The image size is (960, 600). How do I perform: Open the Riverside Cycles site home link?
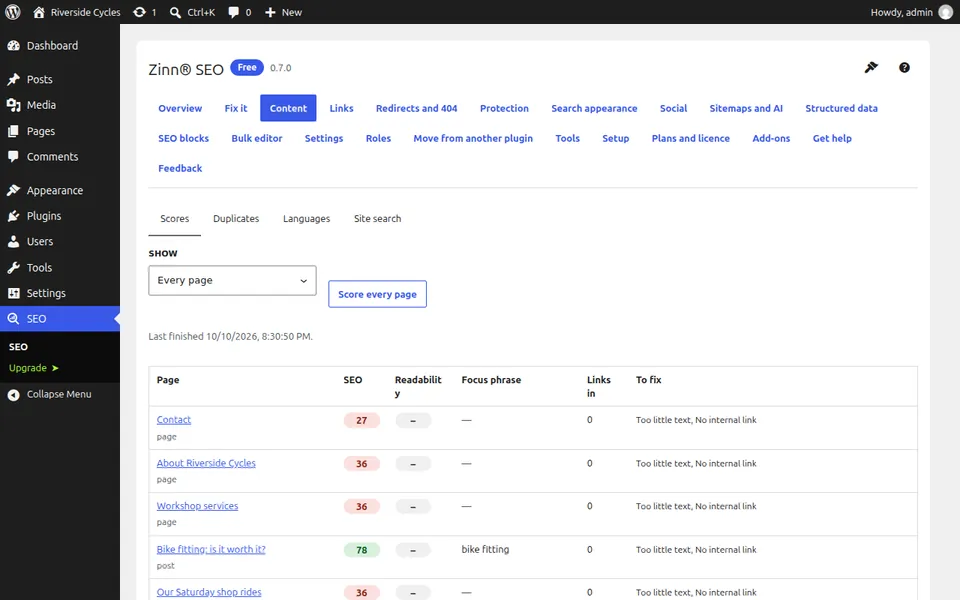coord(77,12)
